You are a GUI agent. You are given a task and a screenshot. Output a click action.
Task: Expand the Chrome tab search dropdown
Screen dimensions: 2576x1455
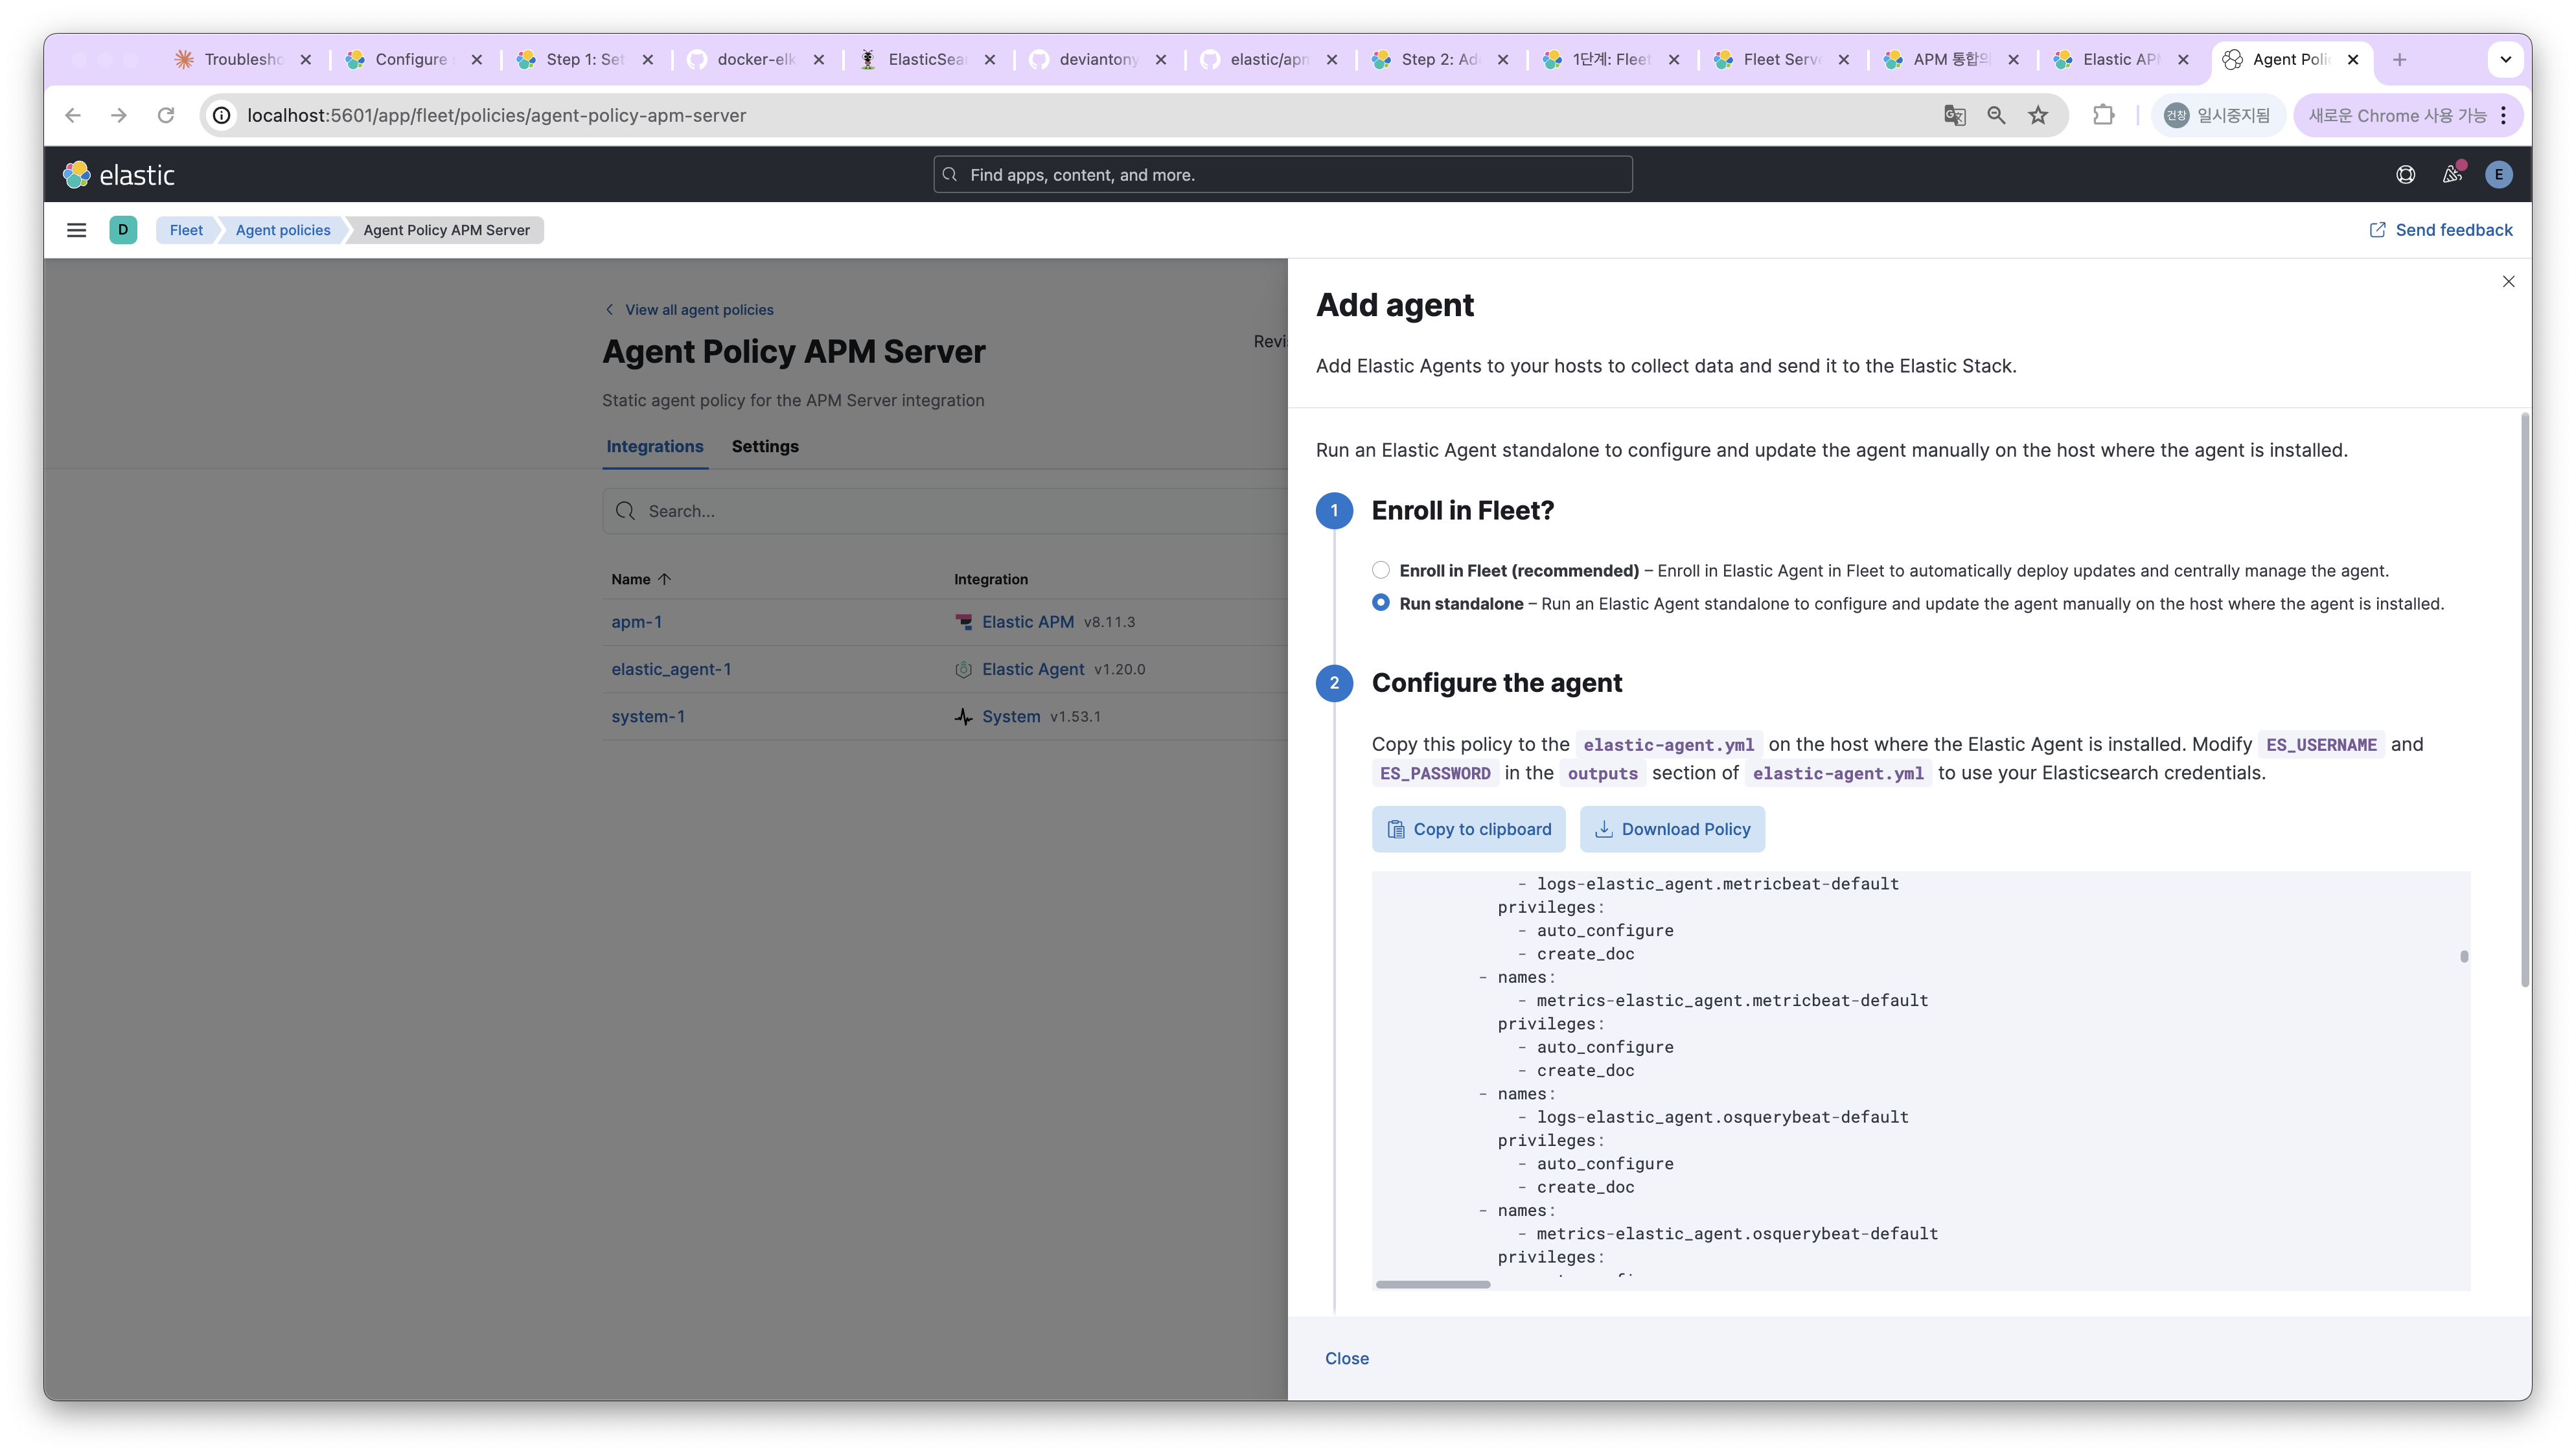tap(2505, 60)
